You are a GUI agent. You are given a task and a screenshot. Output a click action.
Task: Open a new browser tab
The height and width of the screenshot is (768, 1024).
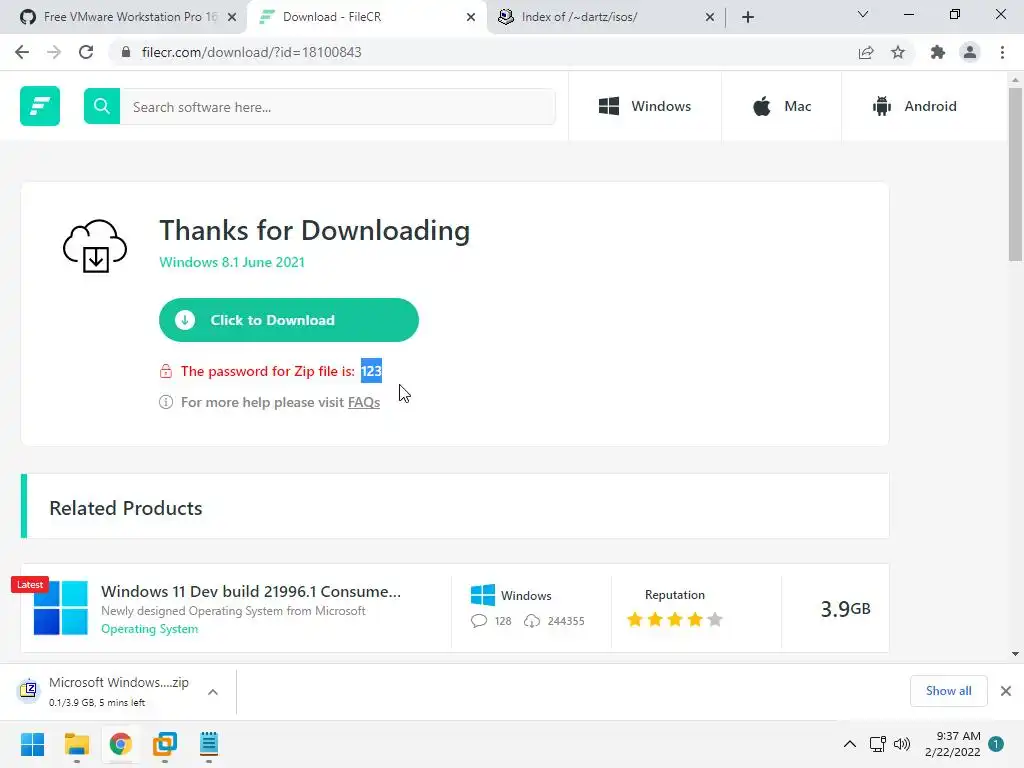point(748,17)
